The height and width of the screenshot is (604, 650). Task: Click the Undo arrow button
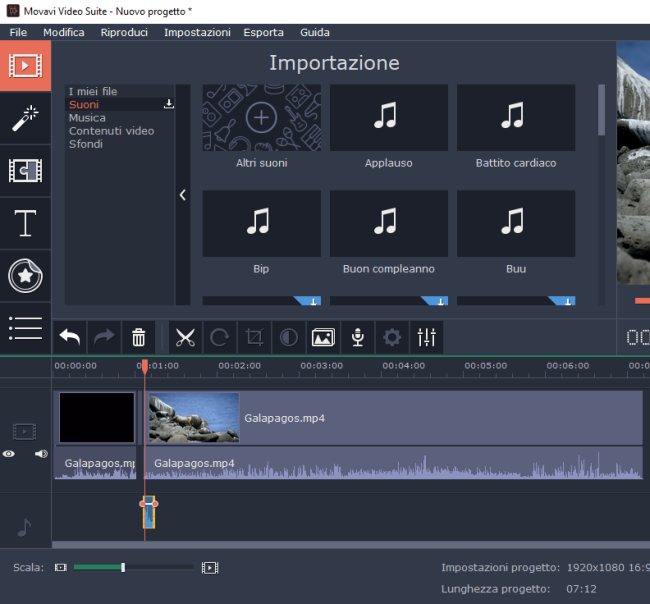point(70,337)
